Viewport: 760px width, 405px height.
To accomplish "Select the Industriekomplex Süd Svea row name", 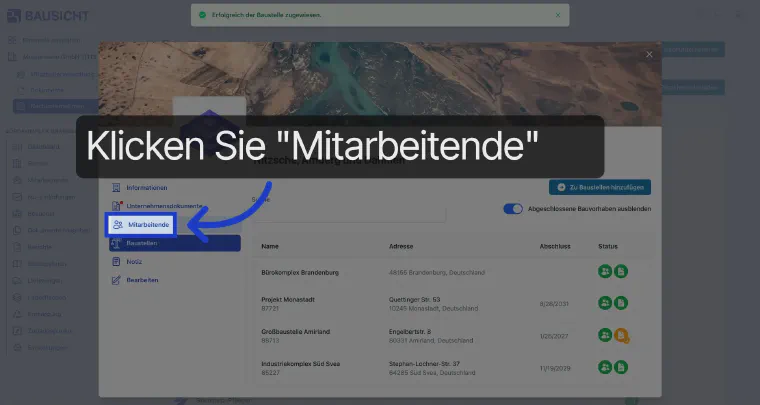I will point(301,364).
